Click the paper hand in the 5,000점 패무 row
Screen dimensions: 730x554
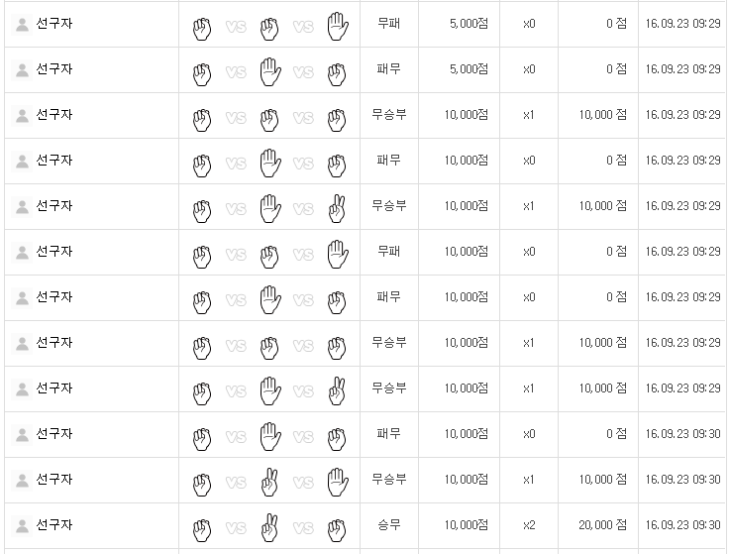click(267, 70)
